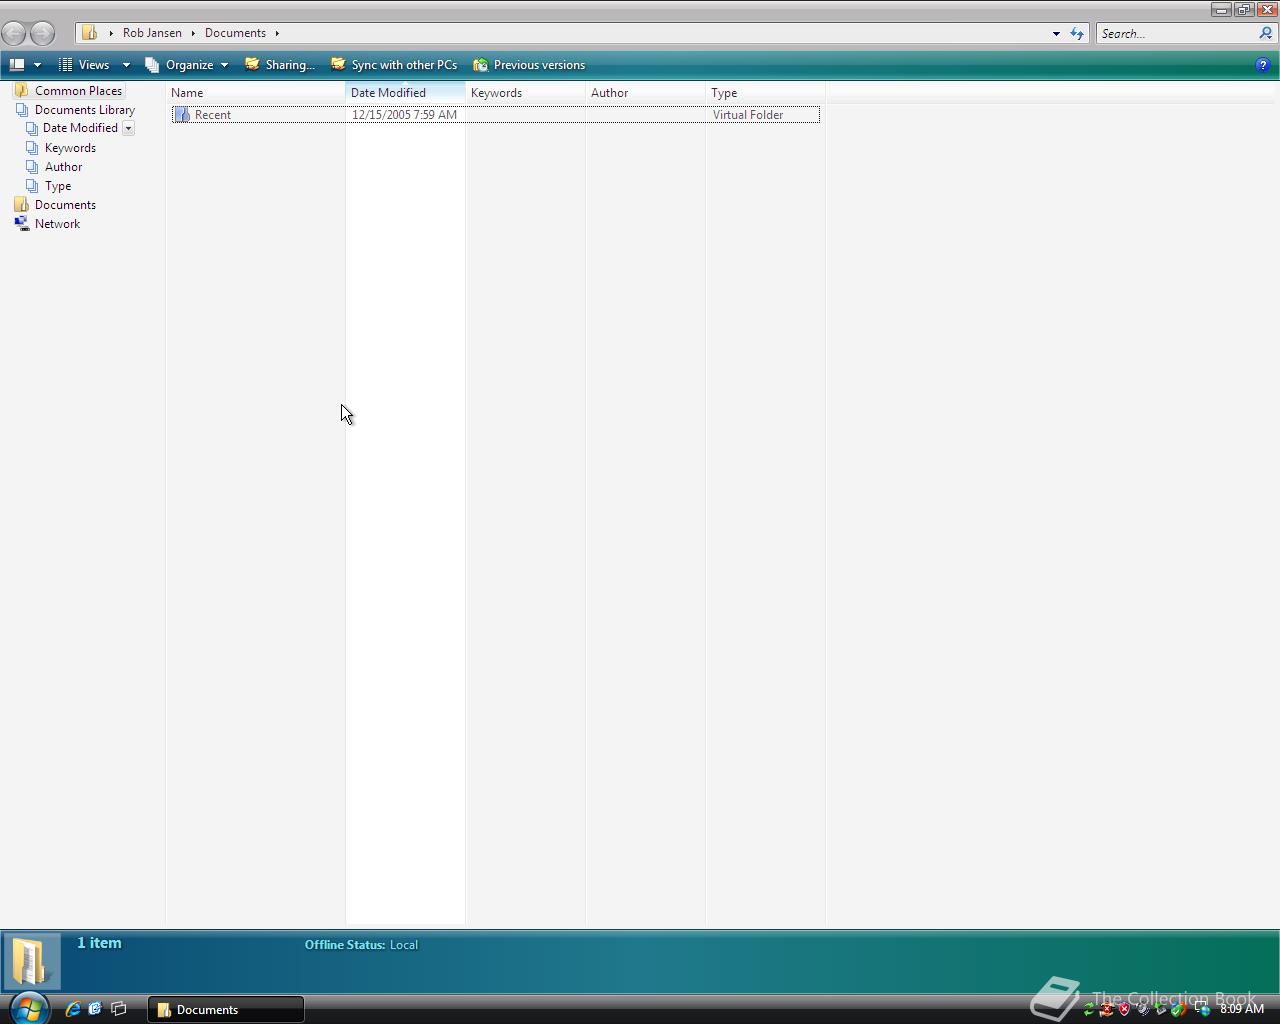Image resolution: width=1280 pixels, height=1024 pixels.
Task: Sort by Author column header
Action: 645,93
